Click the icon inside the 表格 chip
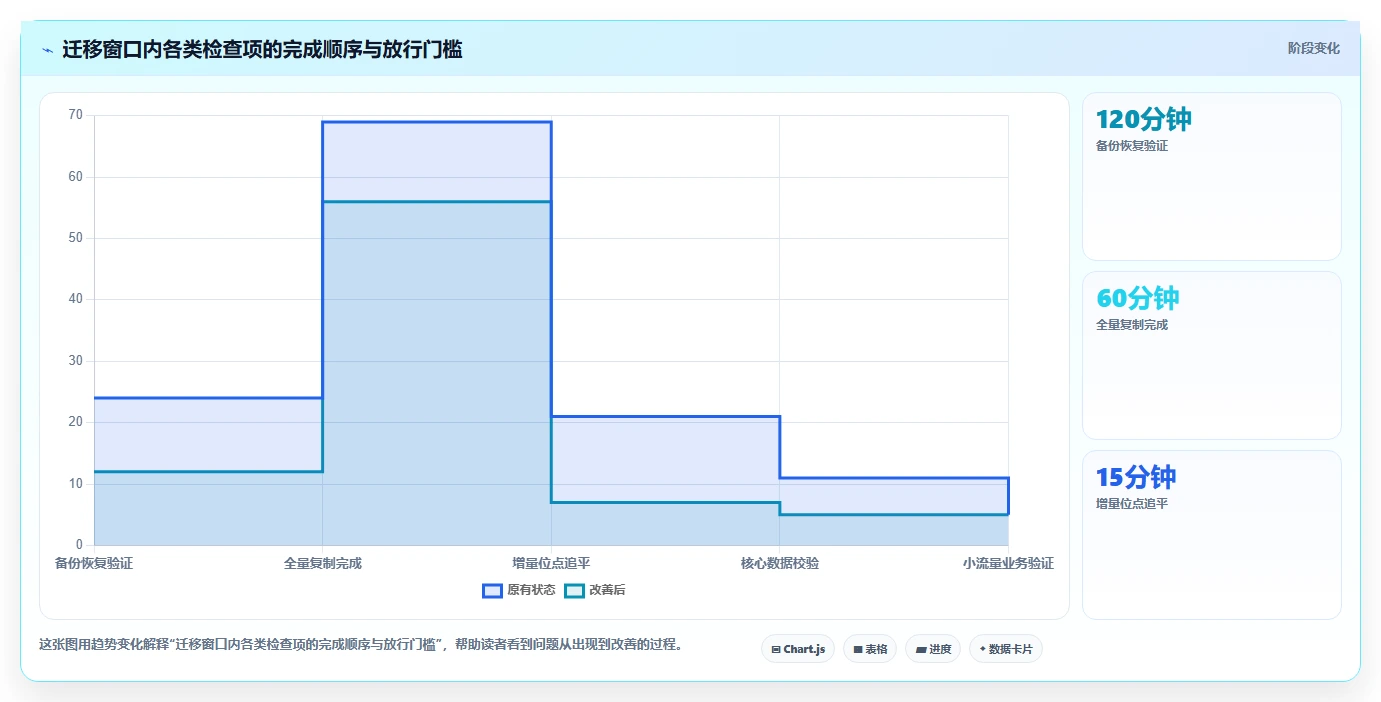 click(858, 650)
